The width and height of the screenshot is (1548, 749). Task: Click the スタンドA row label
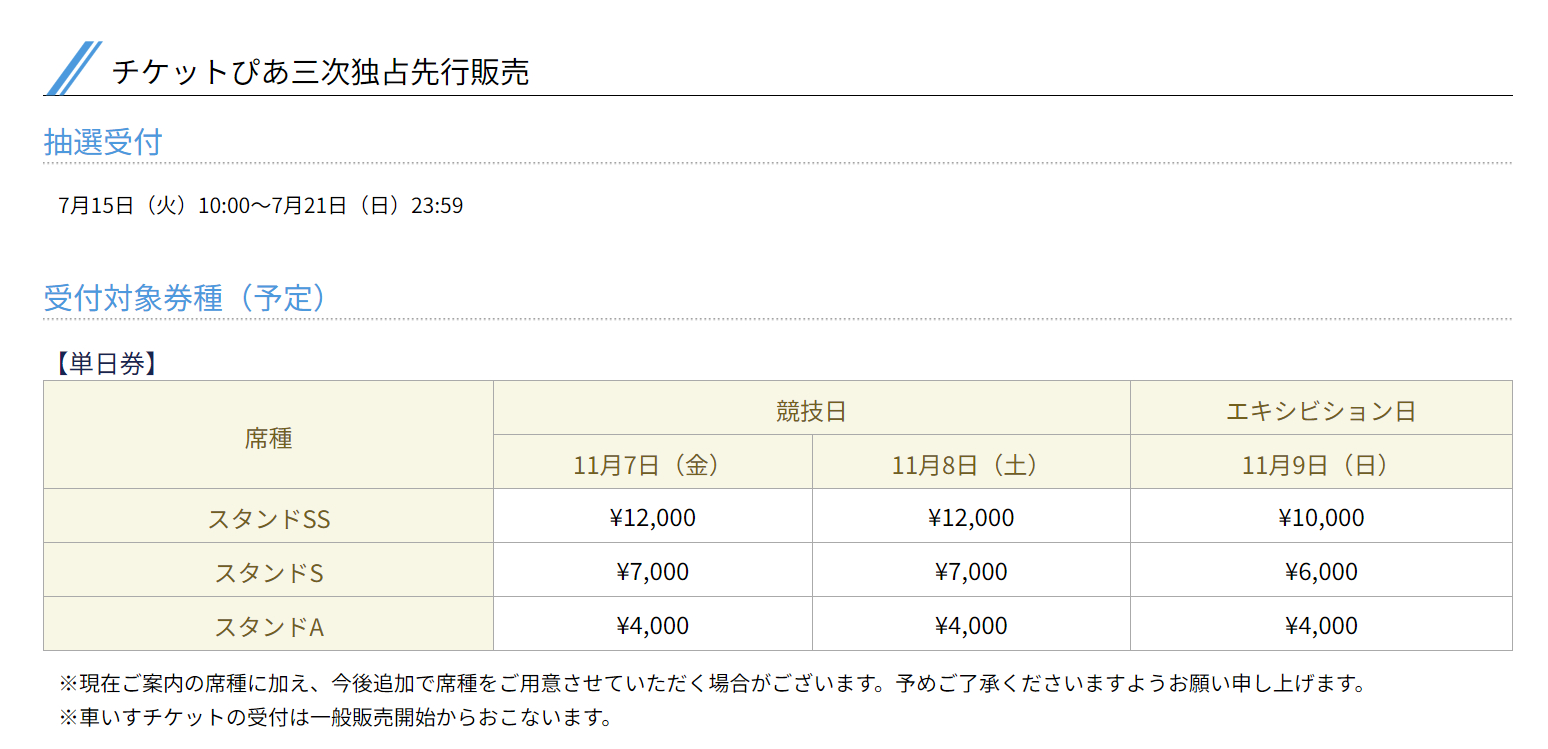pyautogui.click(x=268, y=624)
